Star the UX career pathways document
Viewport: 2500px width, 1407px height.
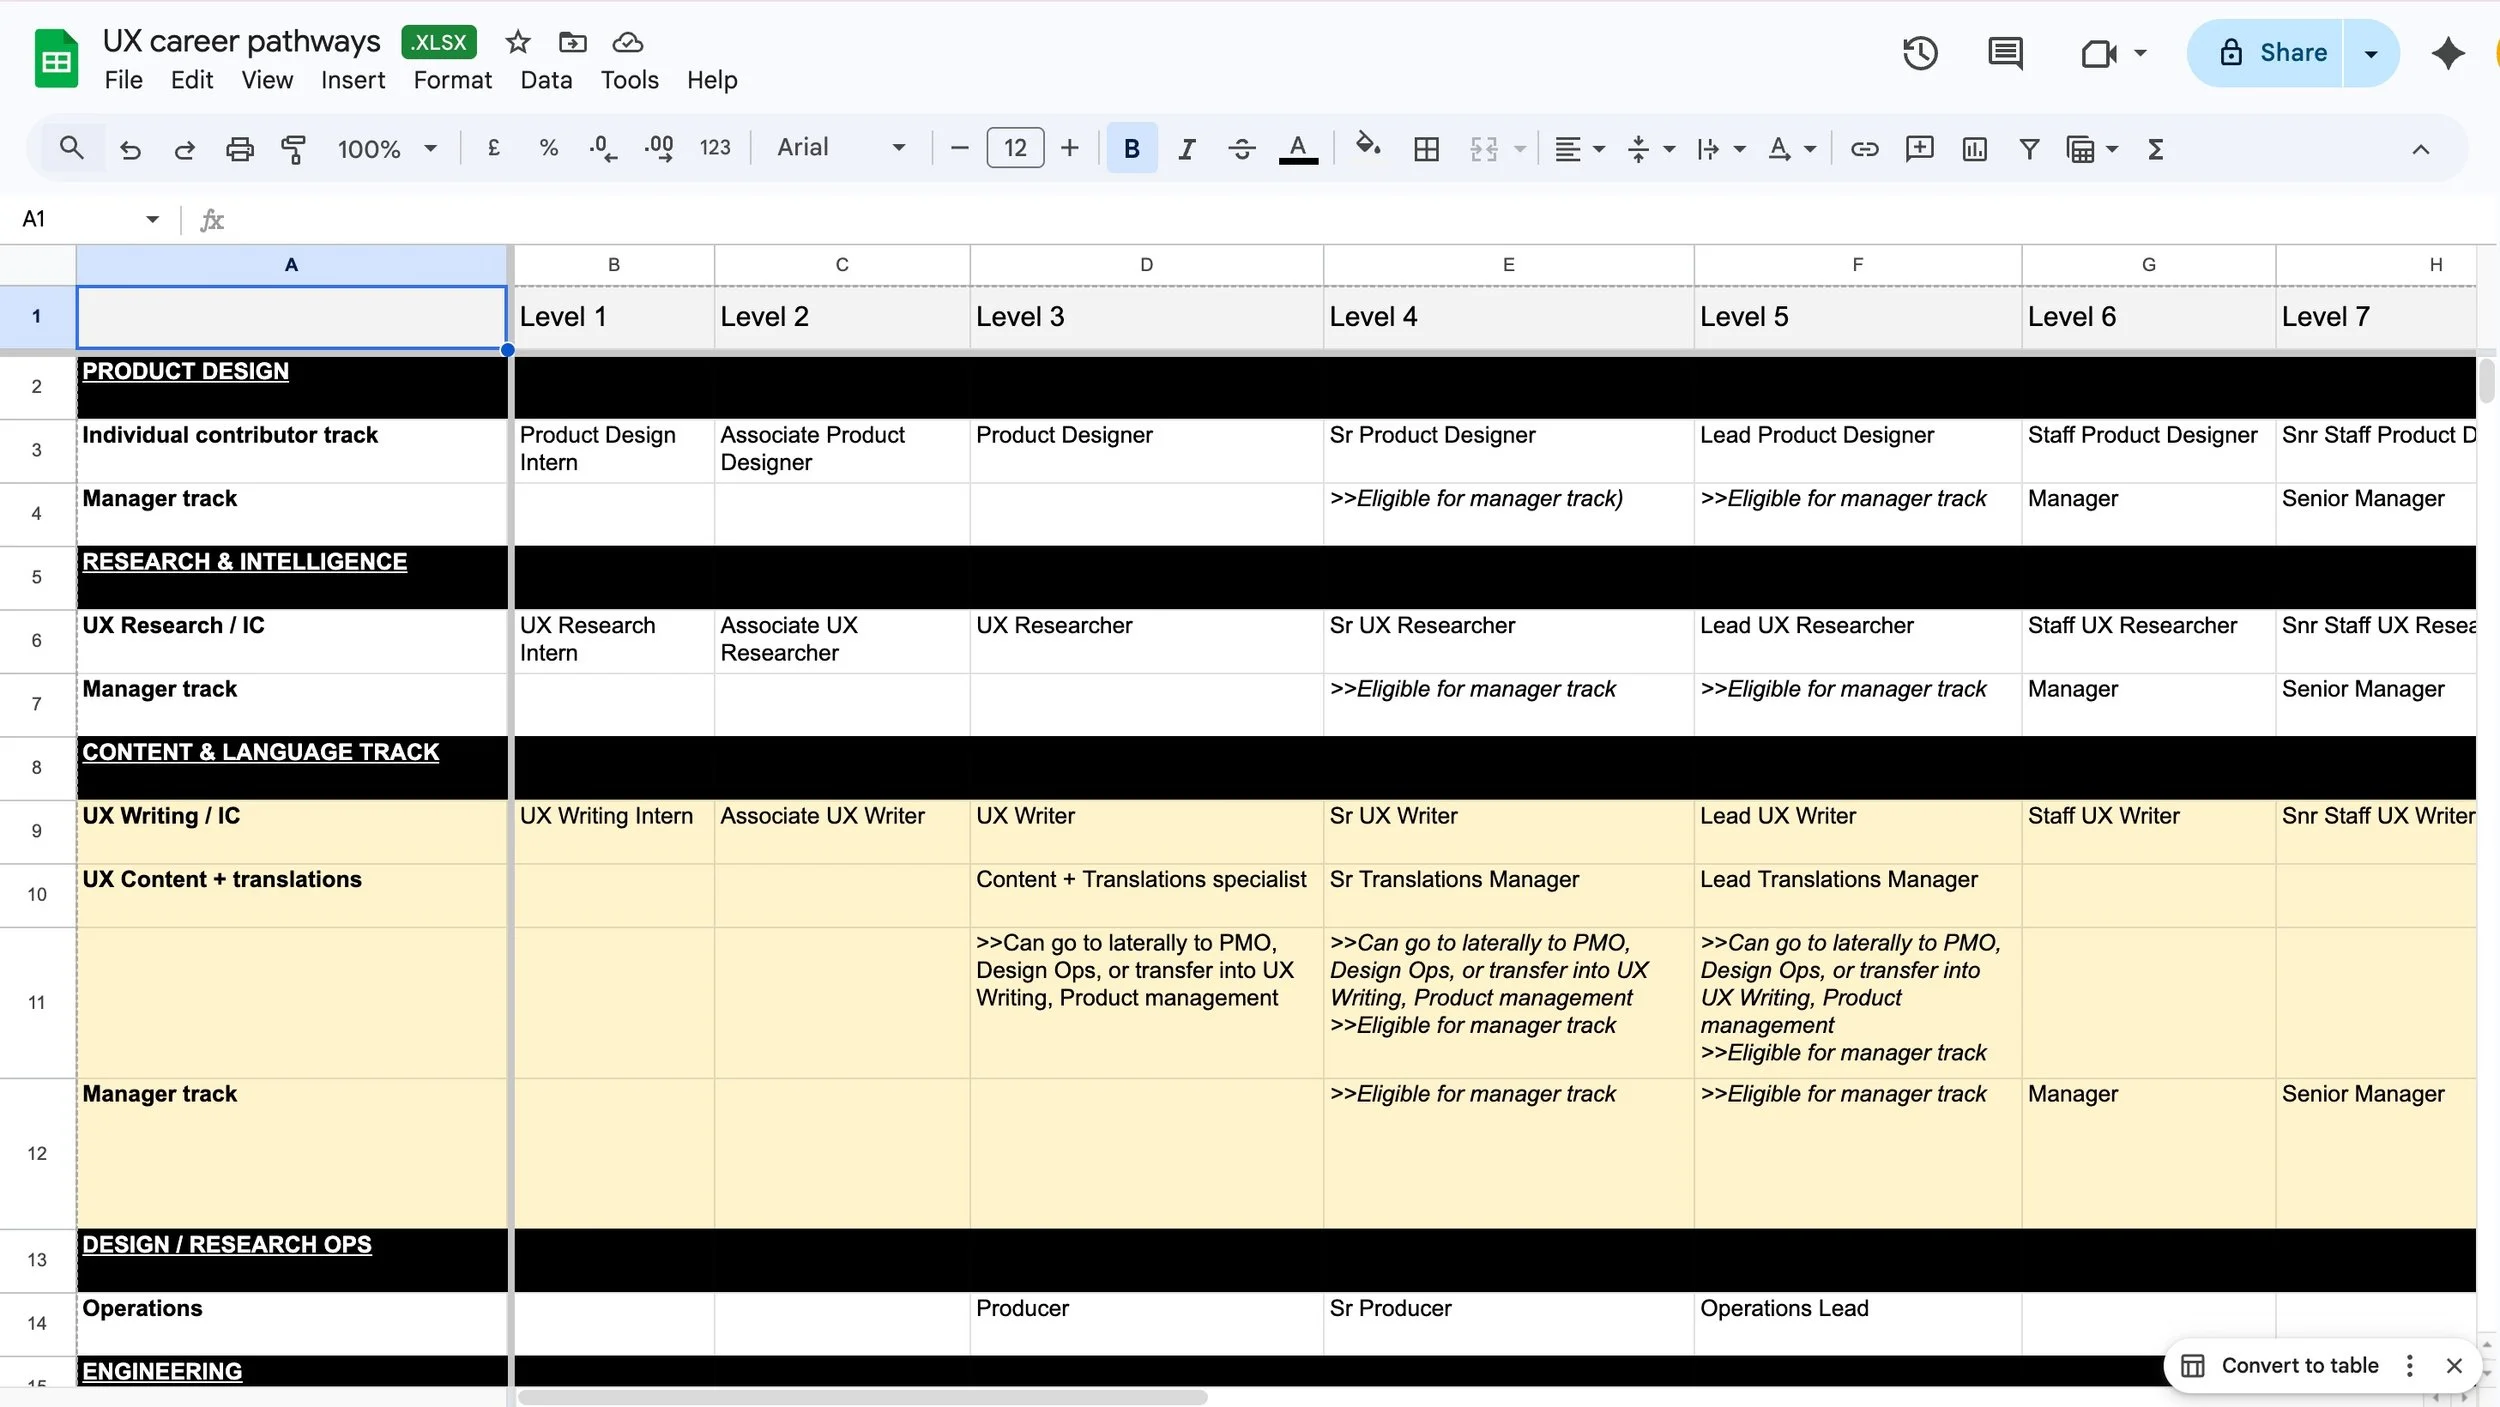[517, 42]
